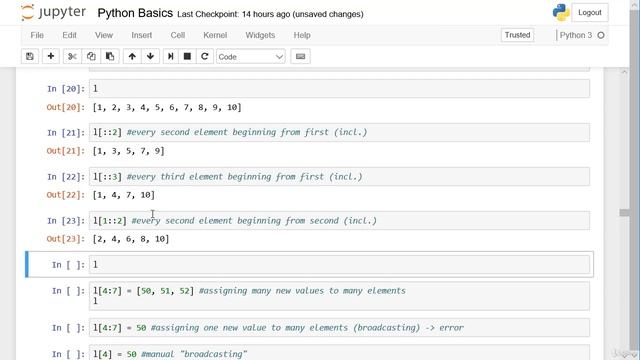Image resolution: width=640 pixels, height=360 pixels.
Task: Click the Logout button
Action: 590,13
